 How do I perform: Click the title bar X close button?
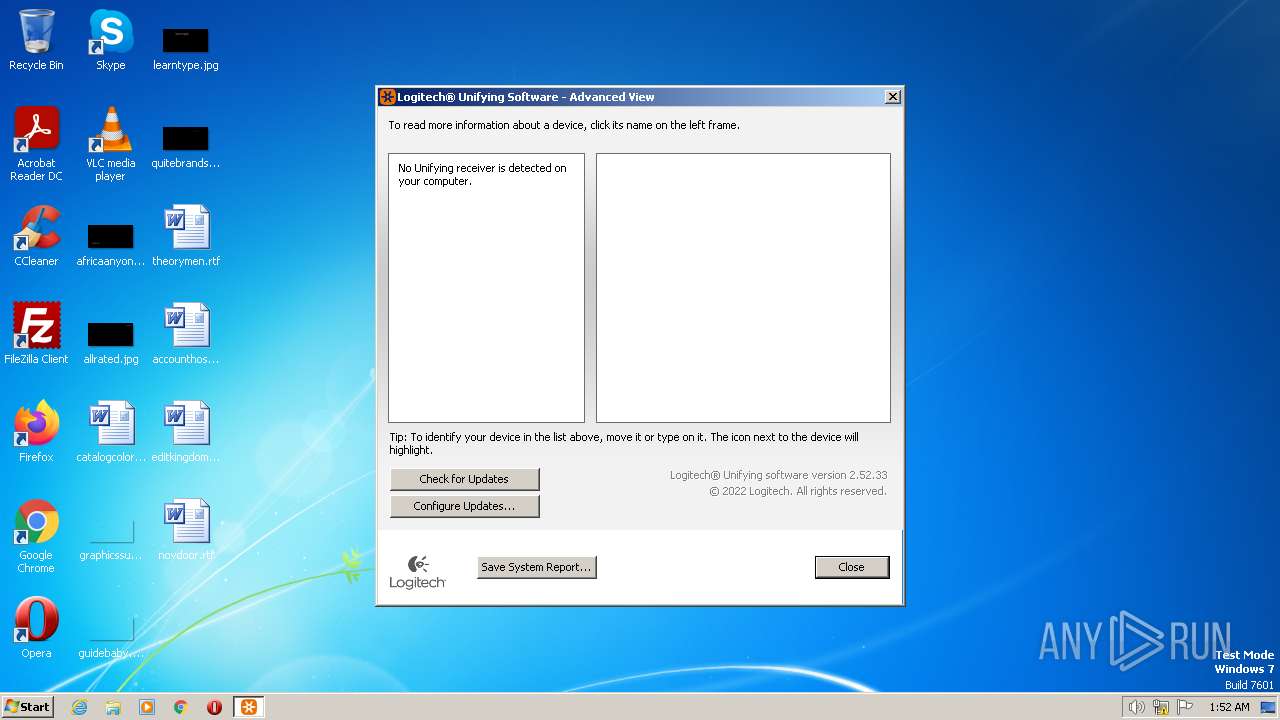click(893, 97)
